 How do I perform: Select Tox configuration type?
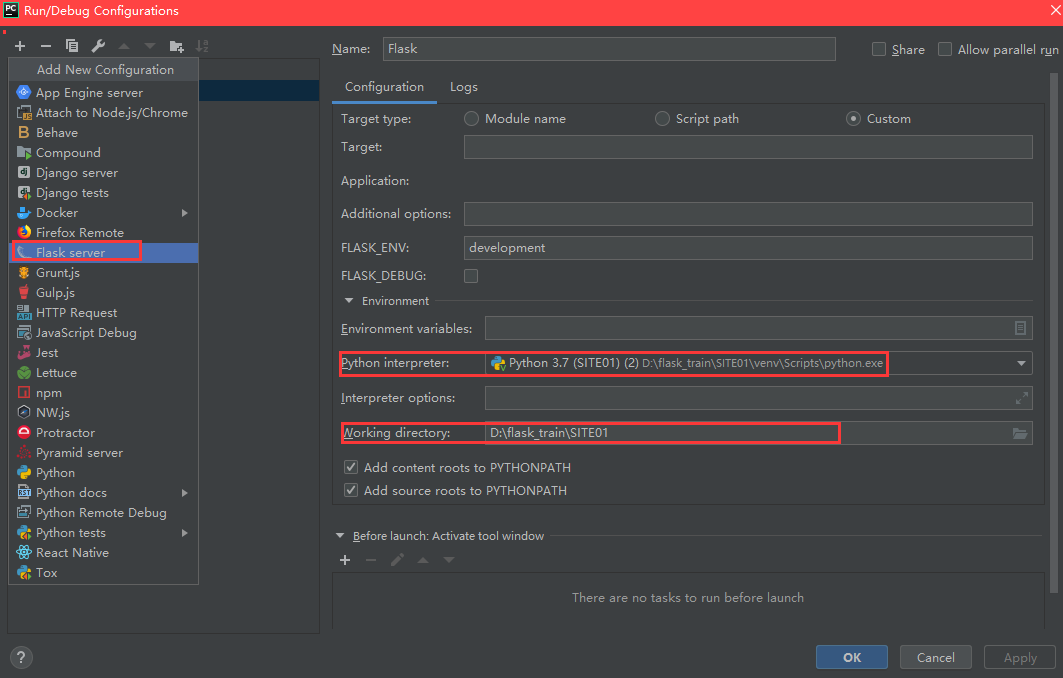(x=104, y=572)
